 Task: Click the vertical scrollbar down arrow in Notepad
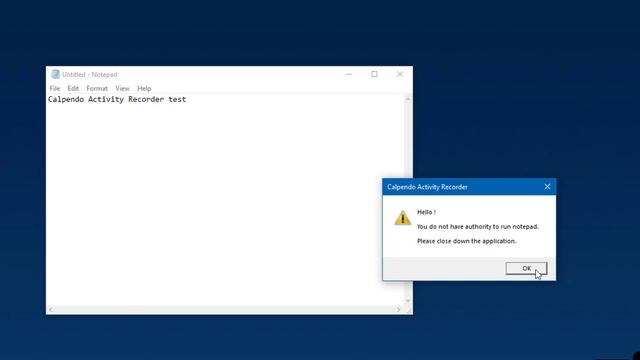click(x=407, y=300)
